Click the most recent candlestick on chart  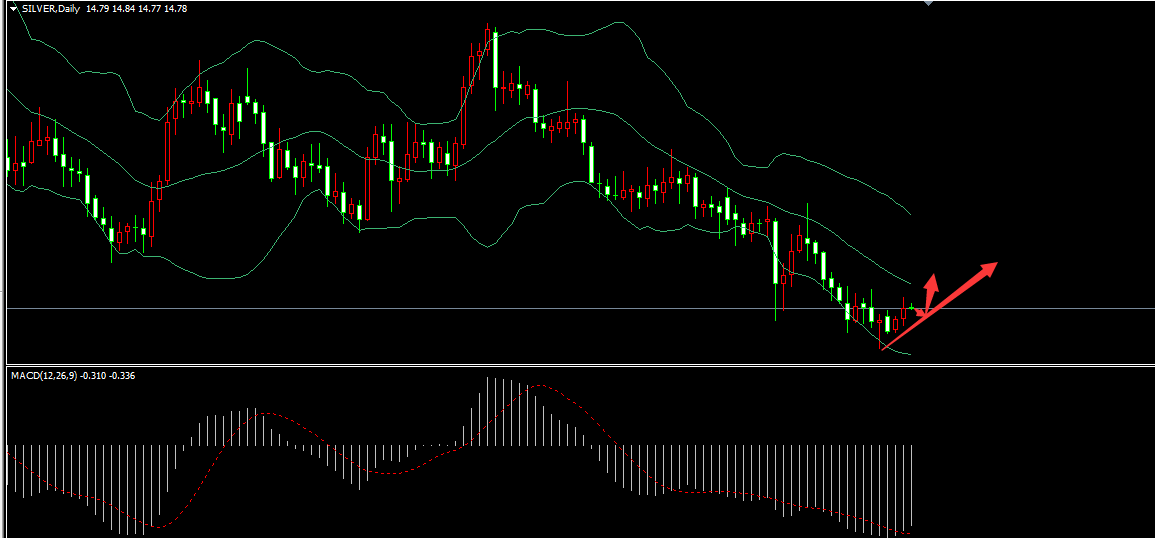point(912,307)
